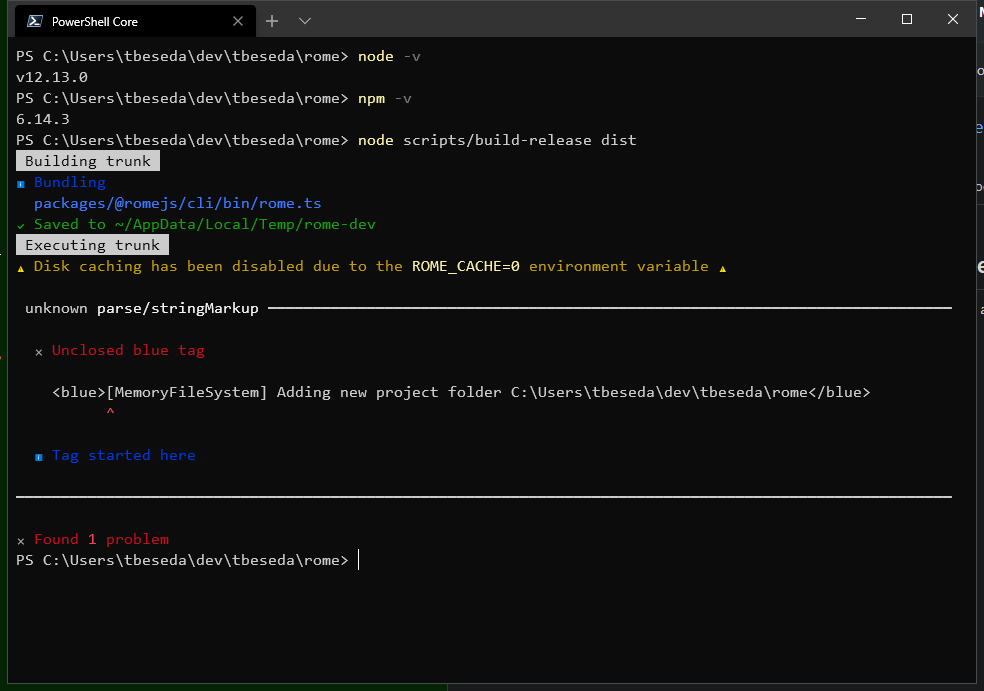Click the red x beside Unclosed blue tag

coord(39,352)
